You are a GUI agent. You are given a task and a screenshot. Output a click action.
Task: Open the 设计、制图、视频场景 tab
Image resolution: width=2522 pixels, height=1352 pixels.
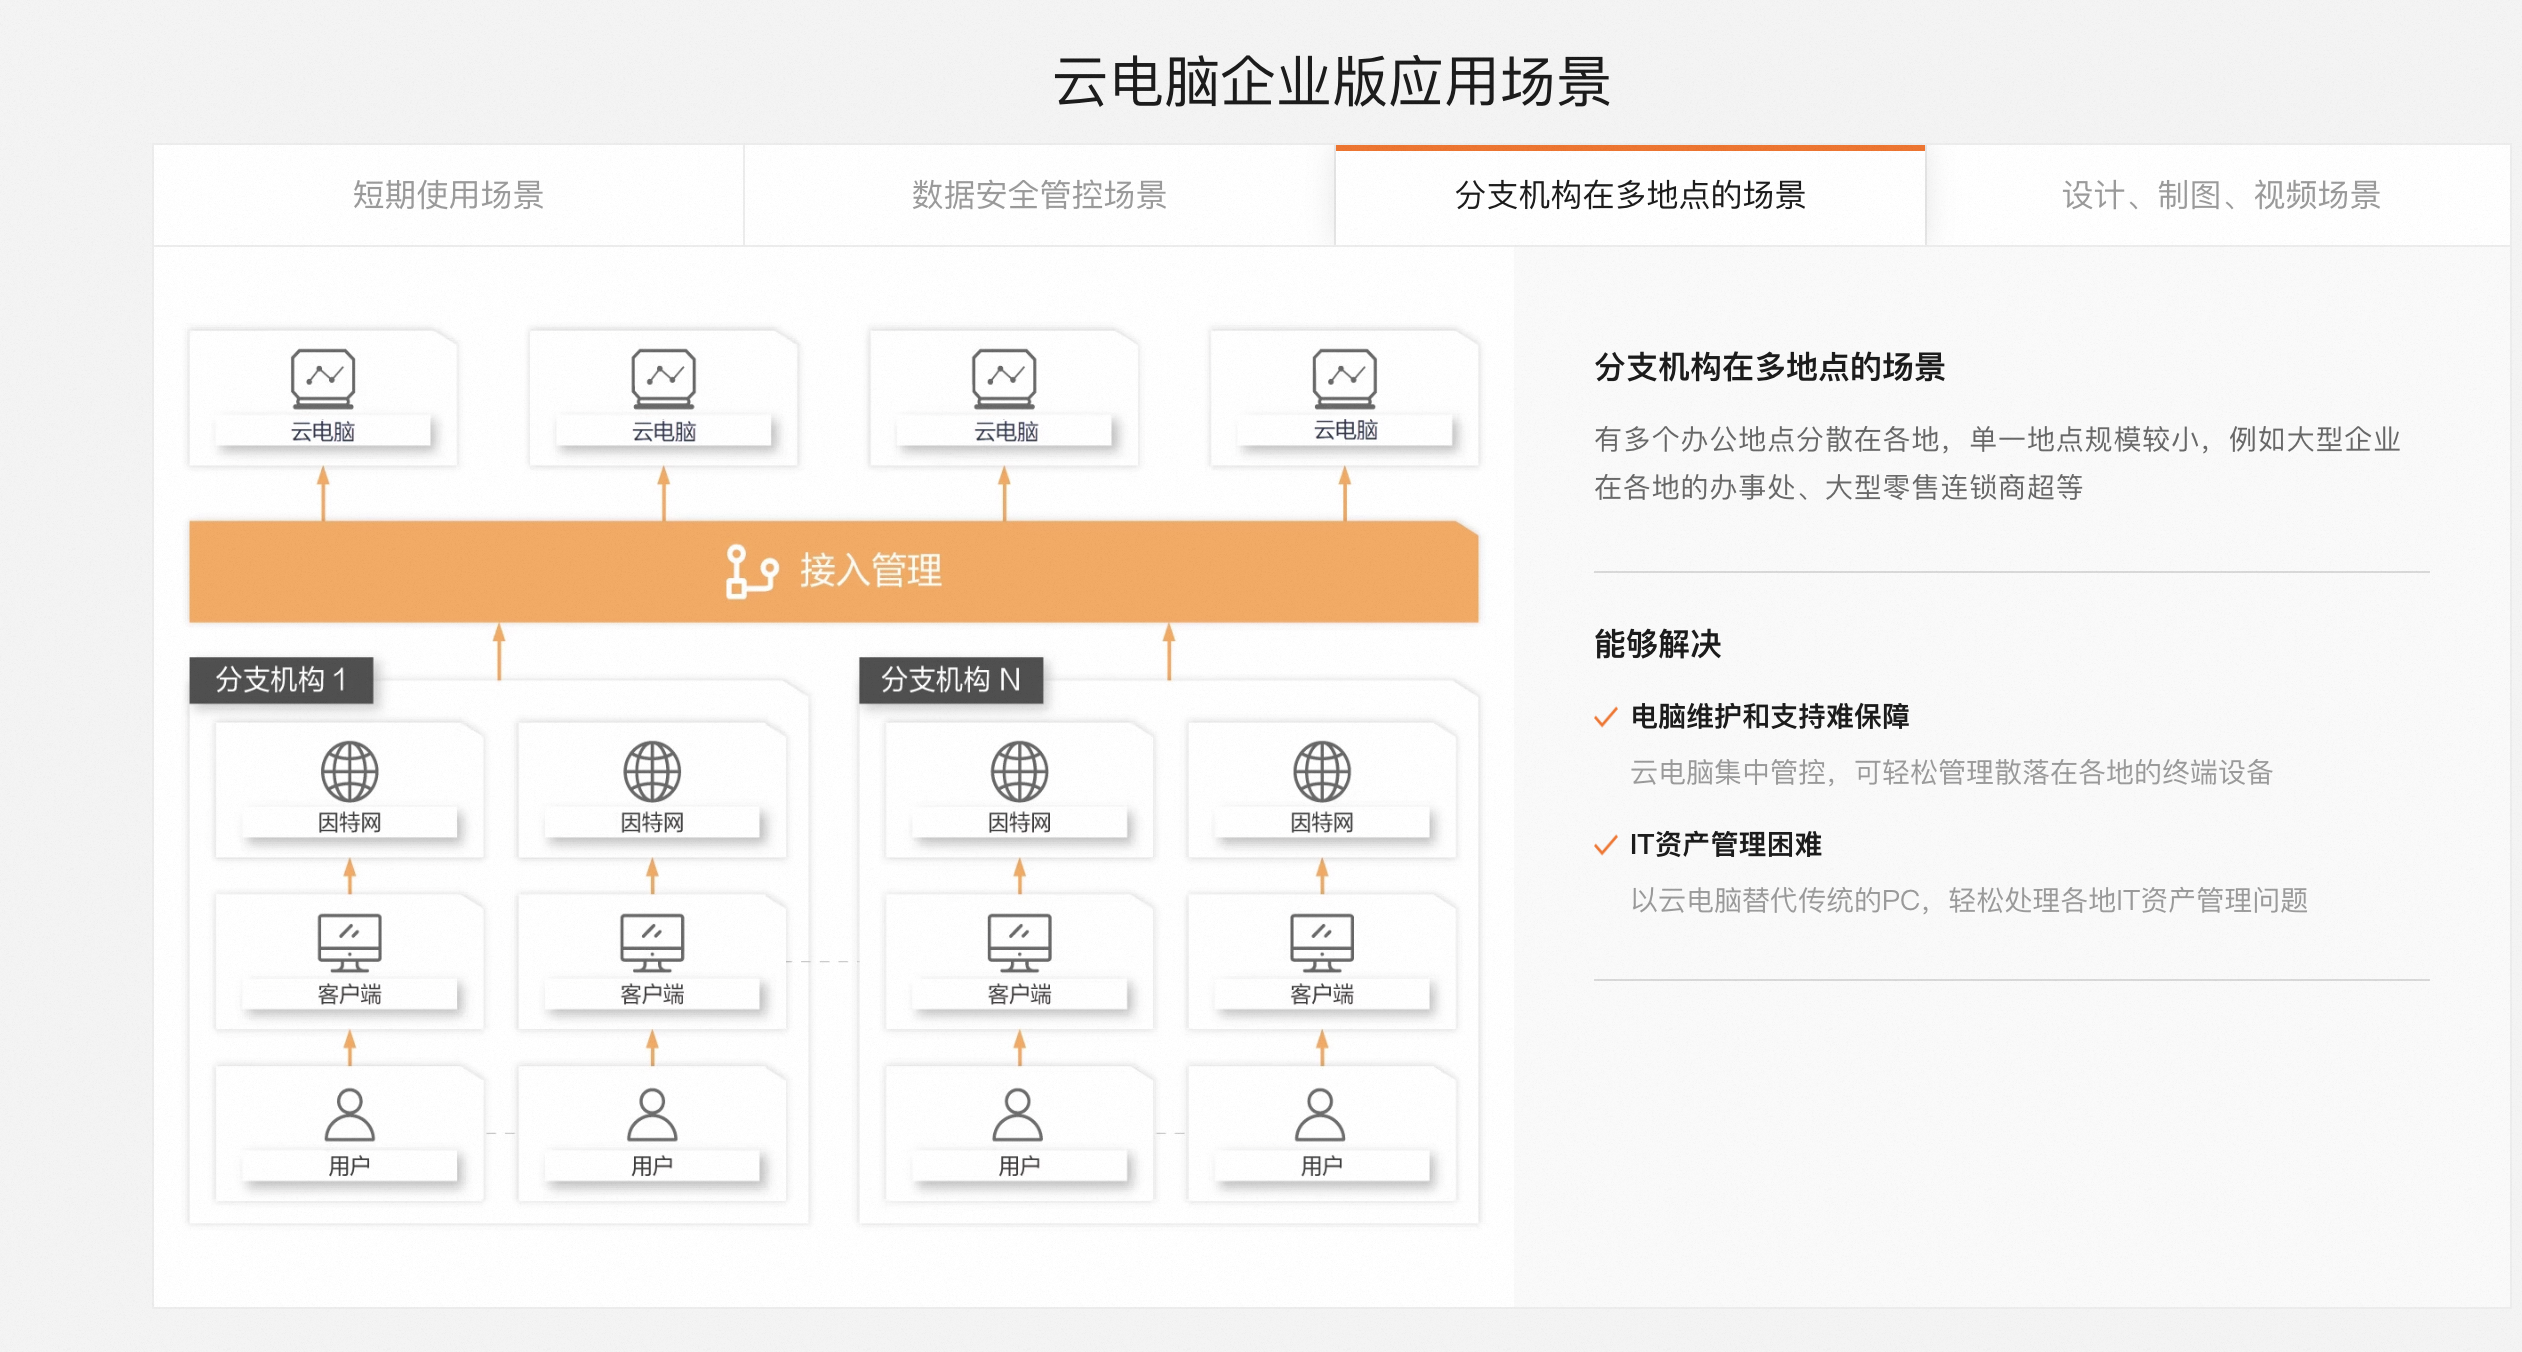point(2220,195)
